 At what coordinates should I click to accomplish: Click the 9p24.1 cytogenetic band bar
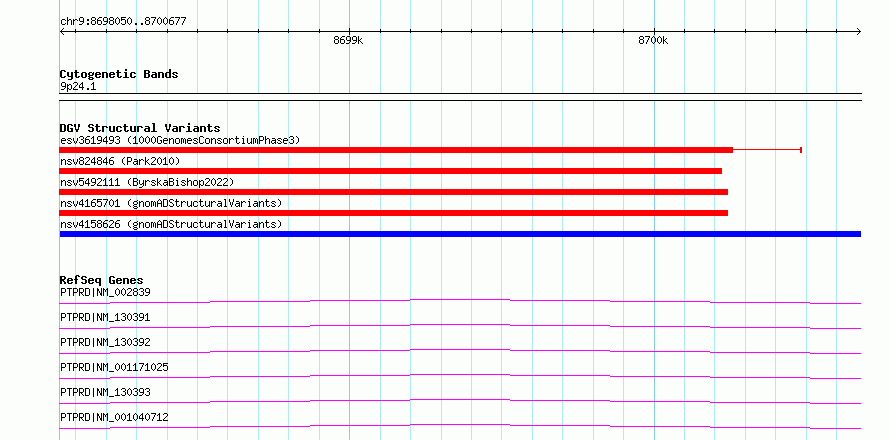coord(460,97)
